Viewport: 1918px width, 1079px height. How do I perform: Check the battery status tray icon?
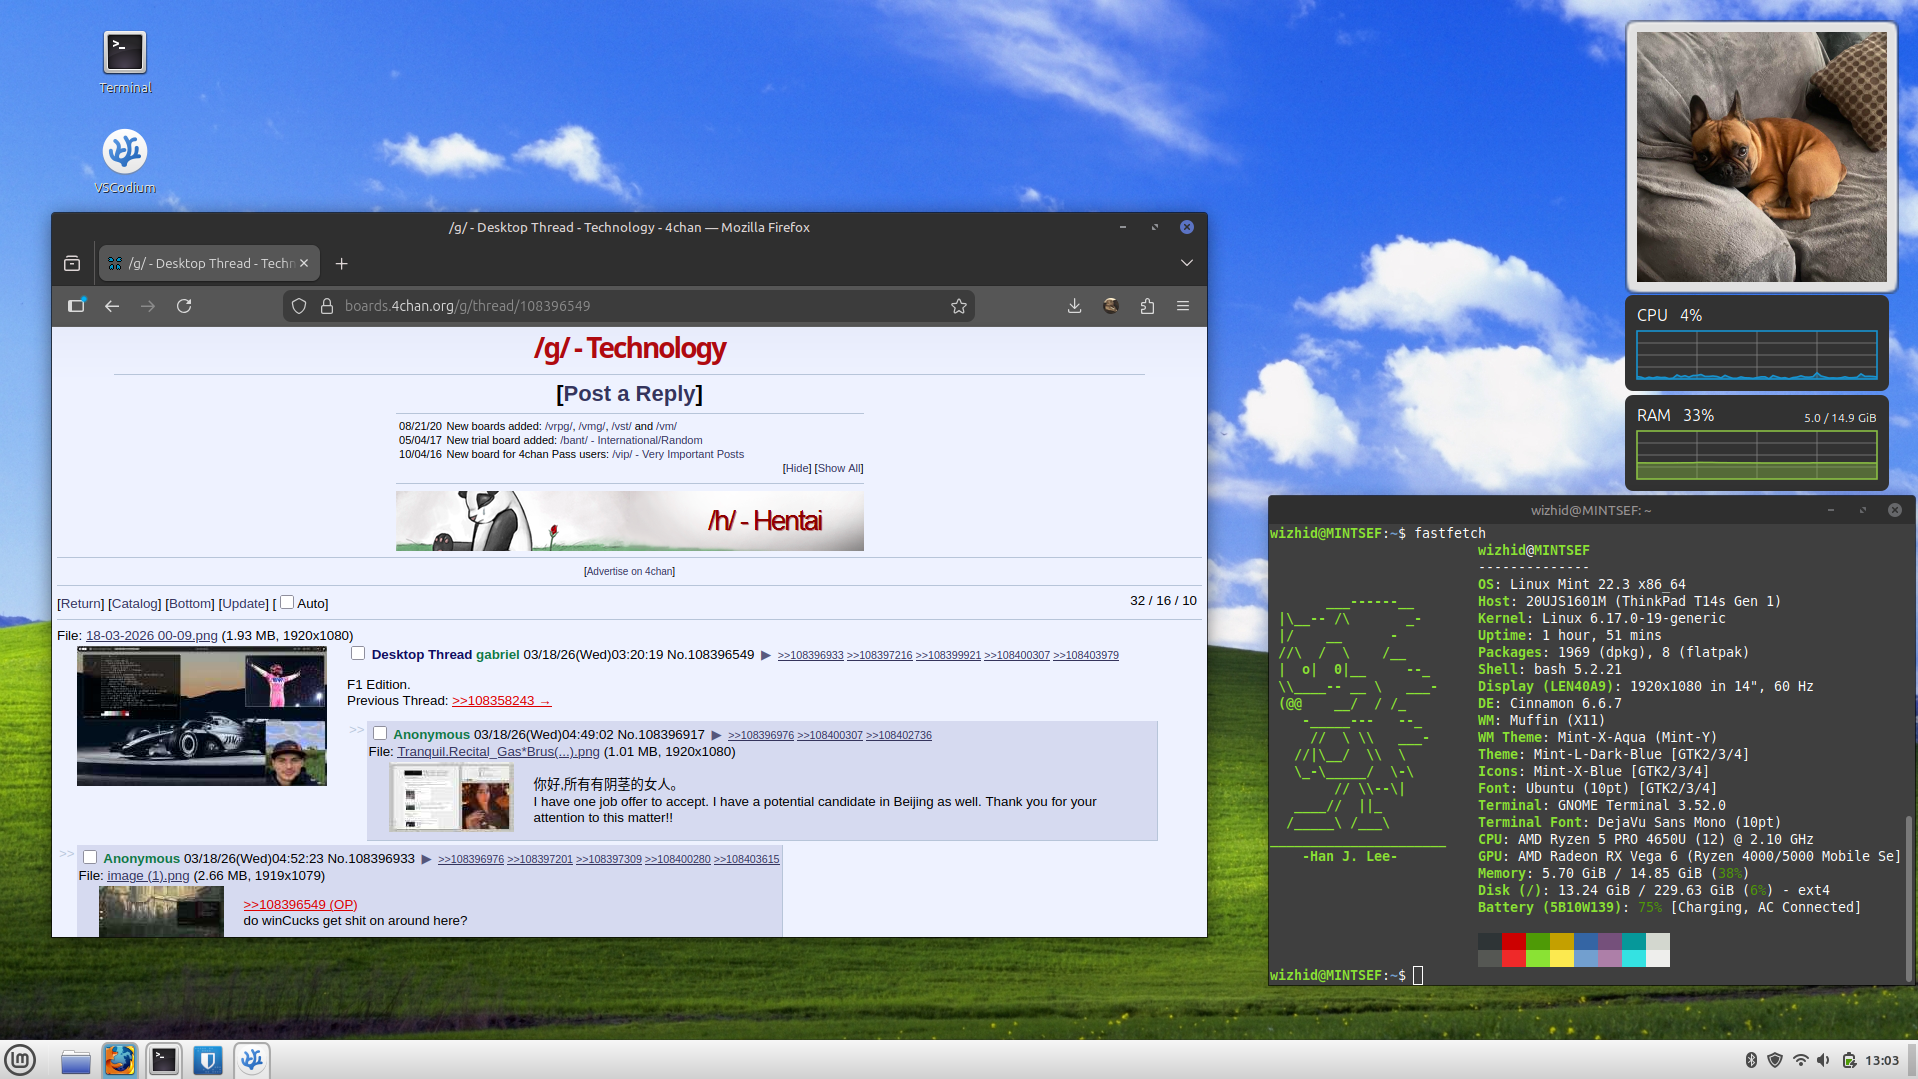(1849, 1060)
